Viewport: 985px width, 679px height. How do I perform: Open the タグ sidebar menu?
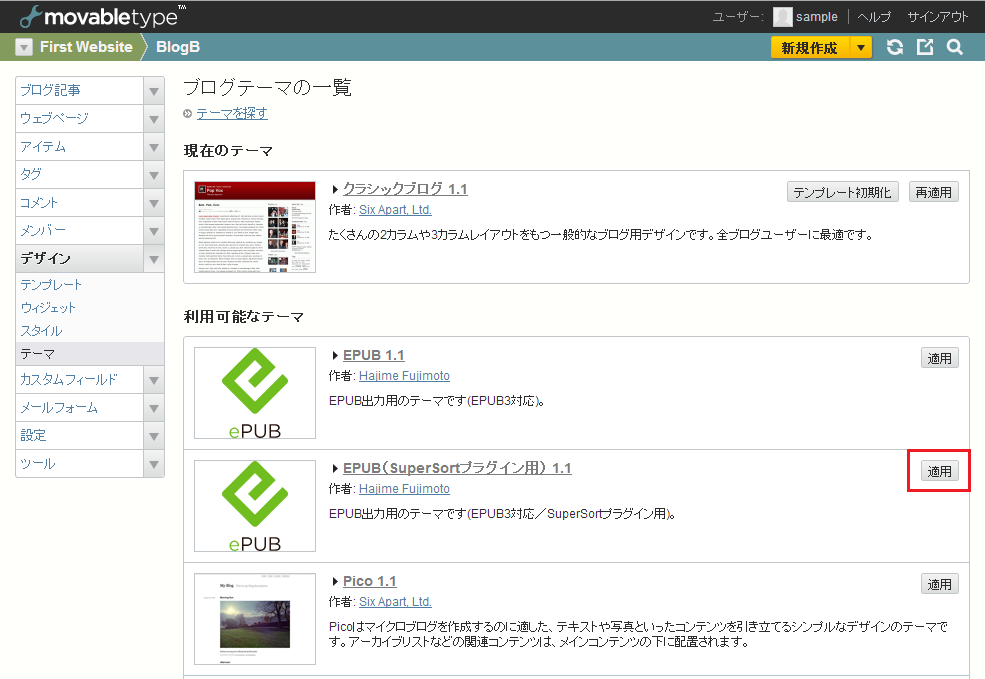click(x=80, y=174)
